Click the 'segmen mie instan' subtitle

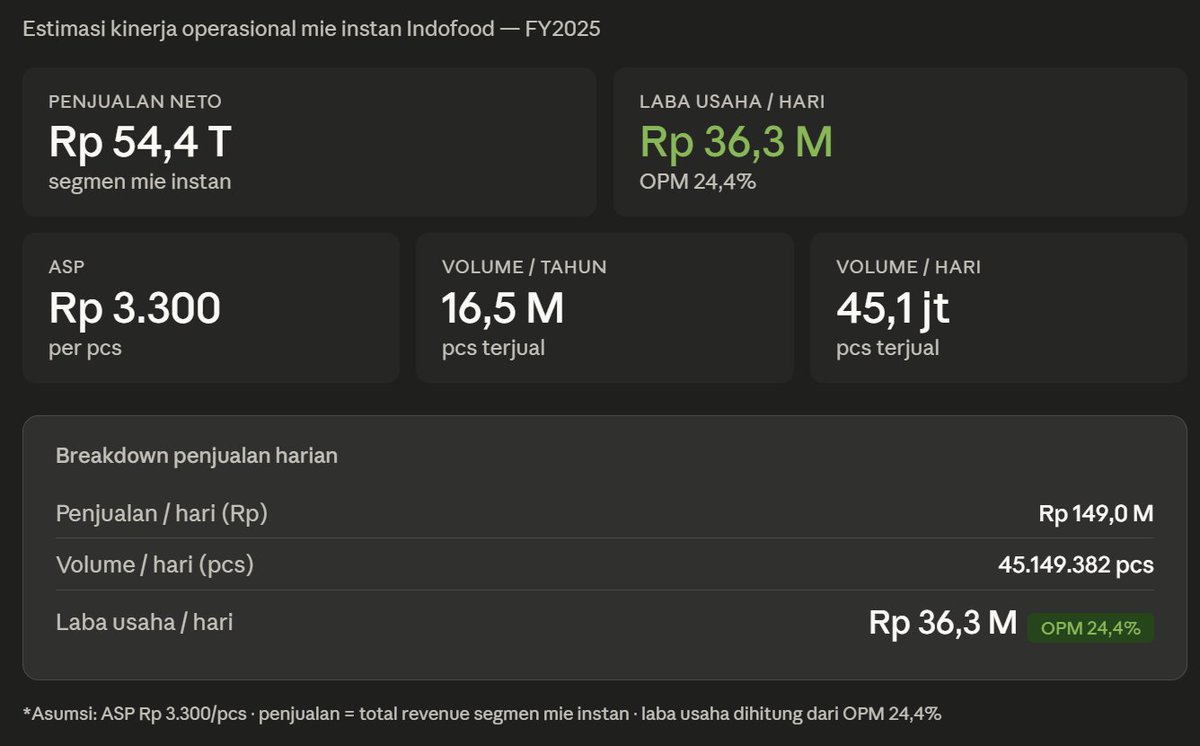140,181
